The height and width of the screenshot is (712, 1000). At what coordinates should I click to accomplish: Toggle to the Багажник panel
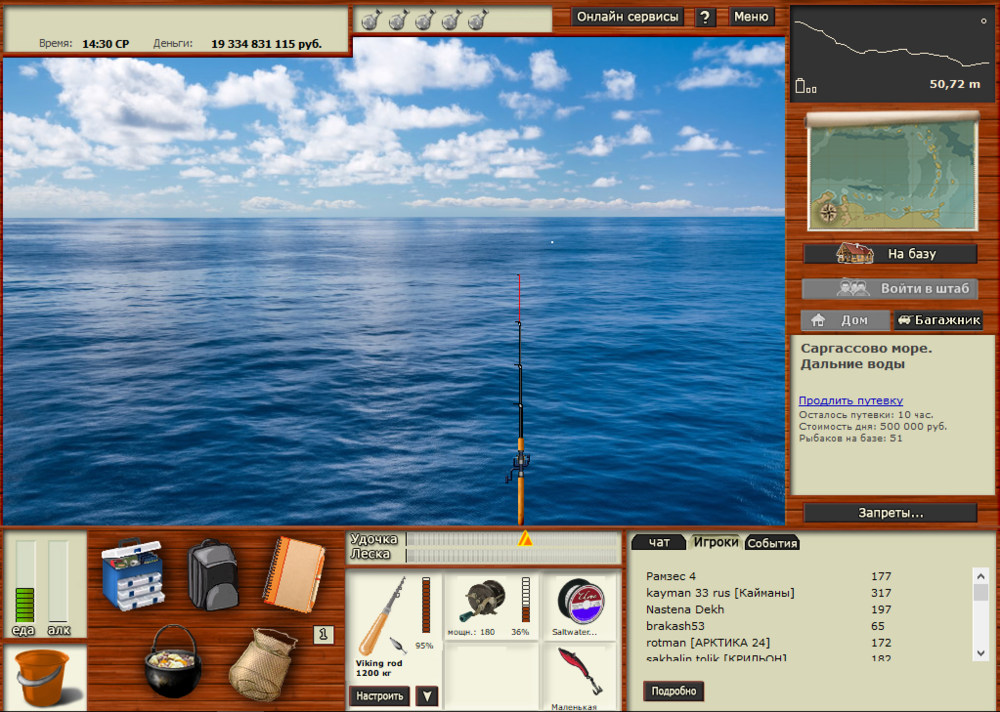pyautogui.click(x=938, y=320)
